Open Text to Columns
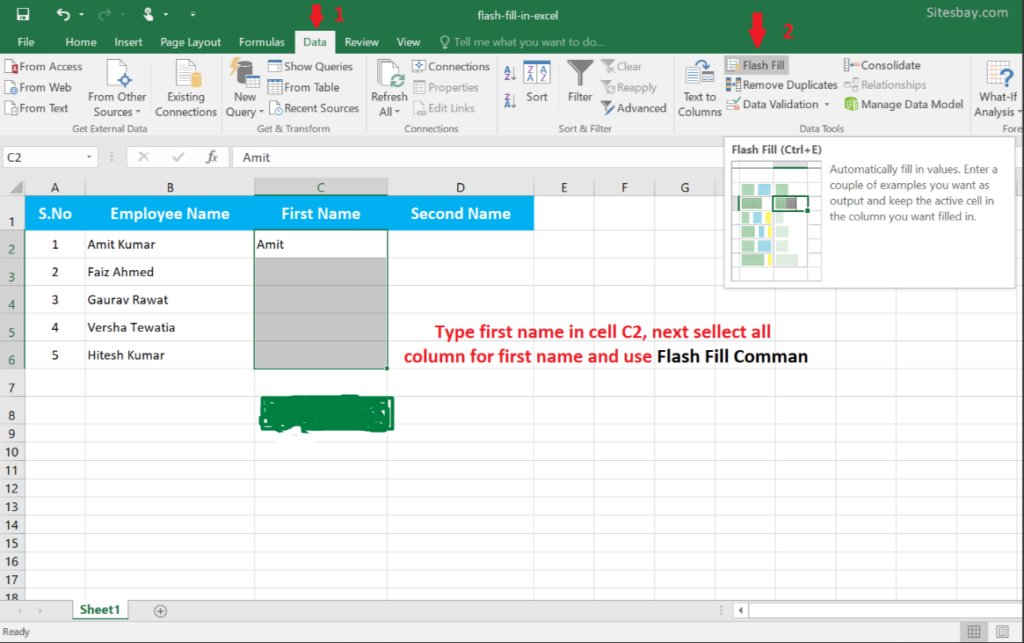1024x643 pixels. coord(699,89)
